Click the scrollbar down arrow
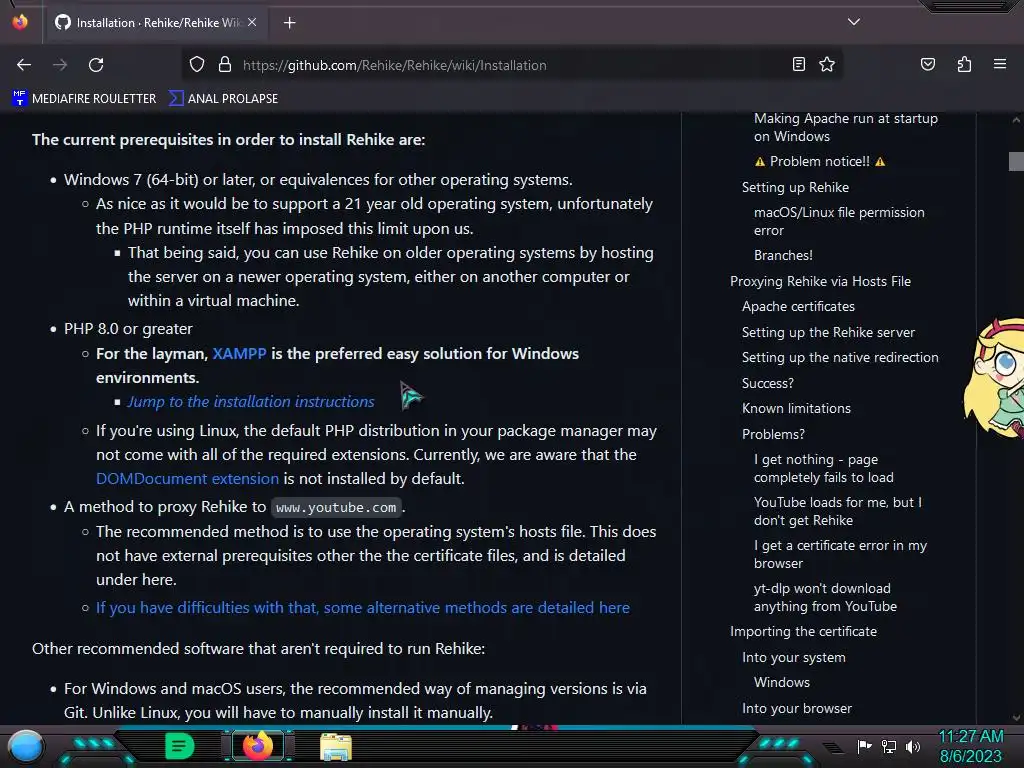This screenshot has width=1024, height=768. point(1016,717)
